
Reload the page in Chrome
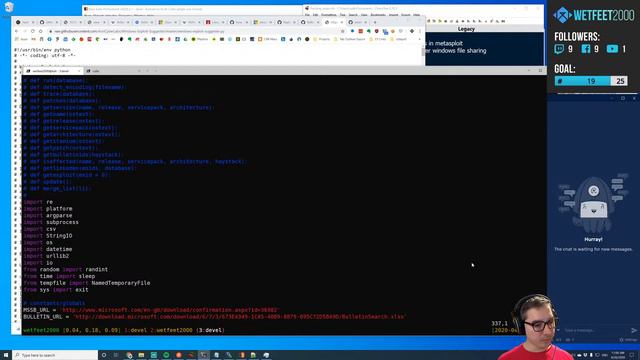(x=33, y=31)
